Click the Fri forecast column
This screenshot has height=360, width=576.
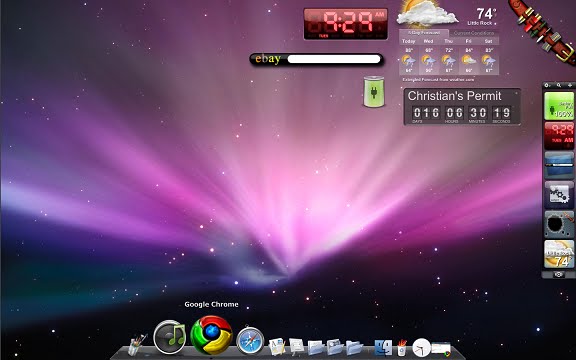(x=468, y=56)
